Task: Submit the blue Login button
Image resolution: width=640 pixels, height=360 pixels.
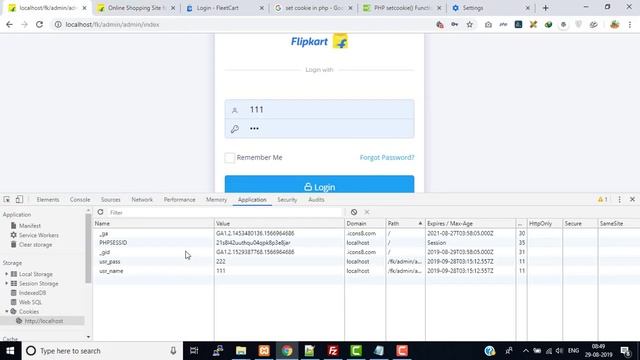Action: click(319, 184)
